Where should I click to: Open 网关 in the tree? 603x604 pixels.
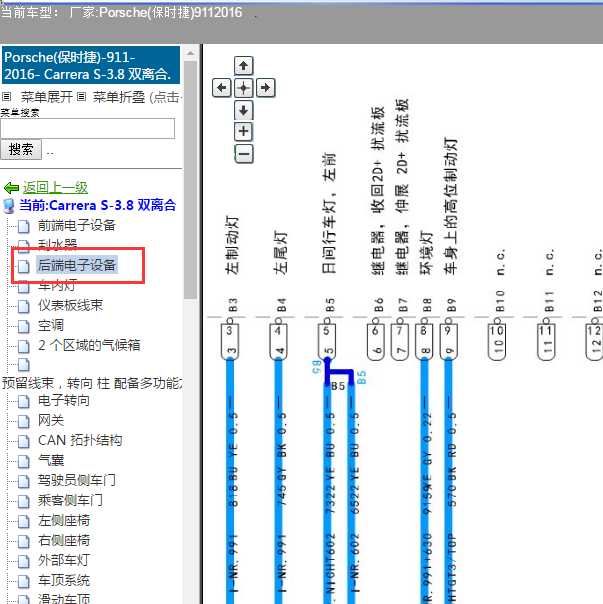tap(51, 420)
